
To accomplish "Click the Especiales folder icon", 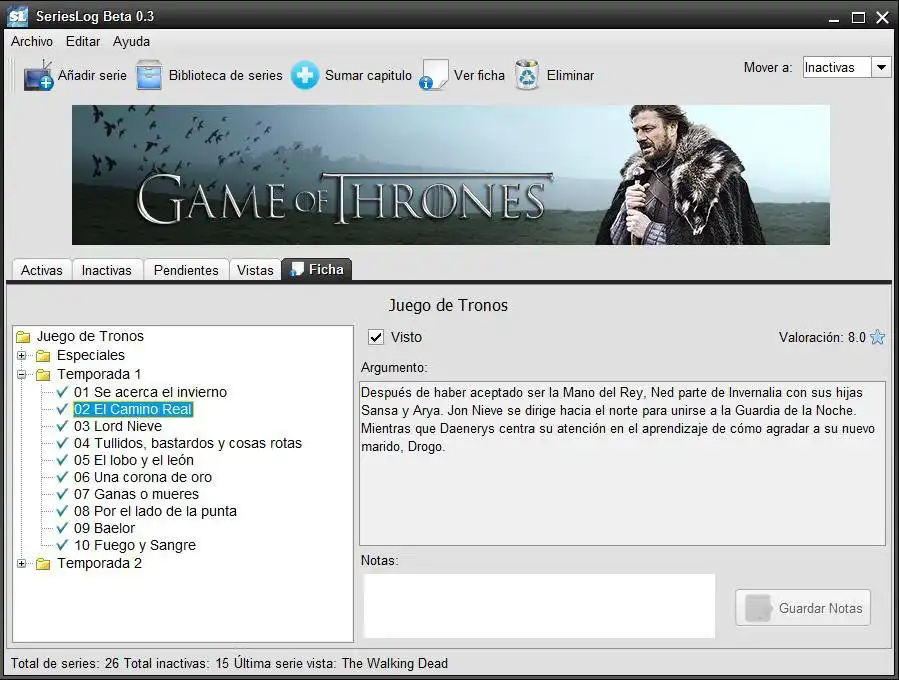I will pos(43,355).
